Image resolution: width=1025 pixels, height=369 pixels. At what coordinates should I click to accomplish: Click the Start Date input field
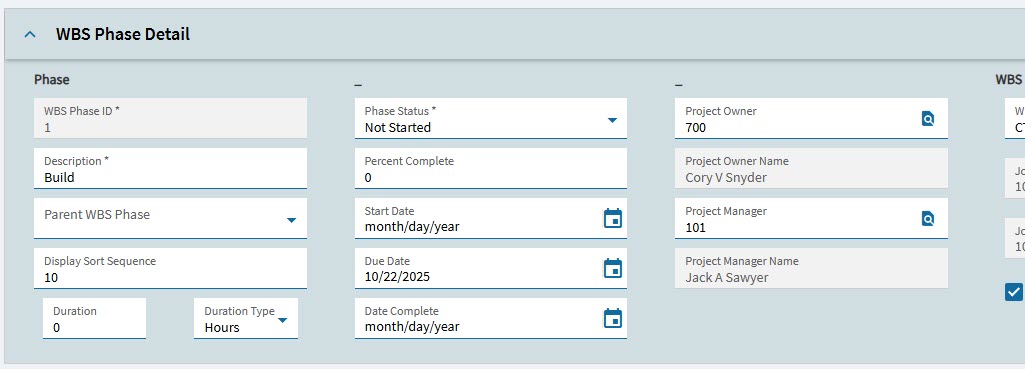point(491,219)
